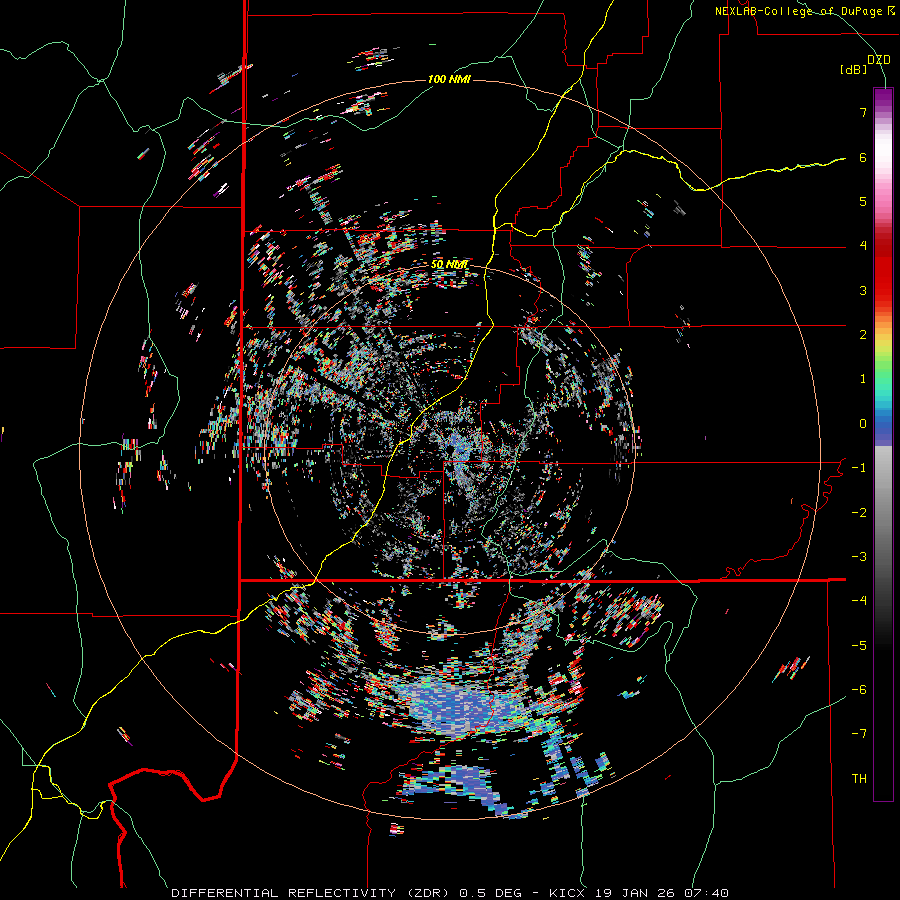Click the -6 value on the color scale
The width and height of the screenshot is (900, 900).
(859, 690)
